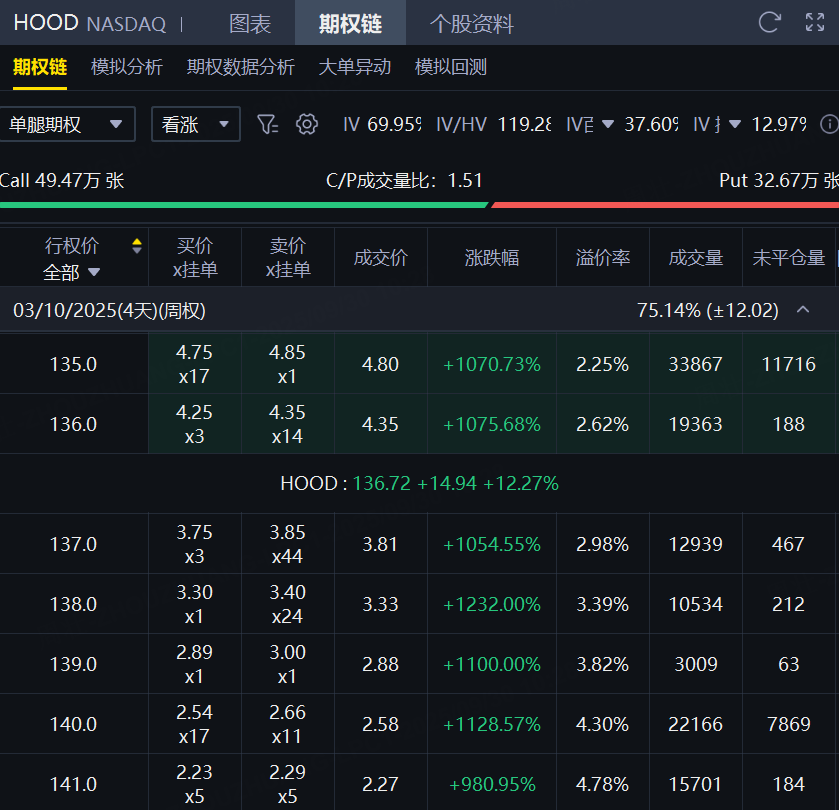Expand the IV percentile 37.60% dropdown
This screenshot has height=810, width=839.
(609, 124)
